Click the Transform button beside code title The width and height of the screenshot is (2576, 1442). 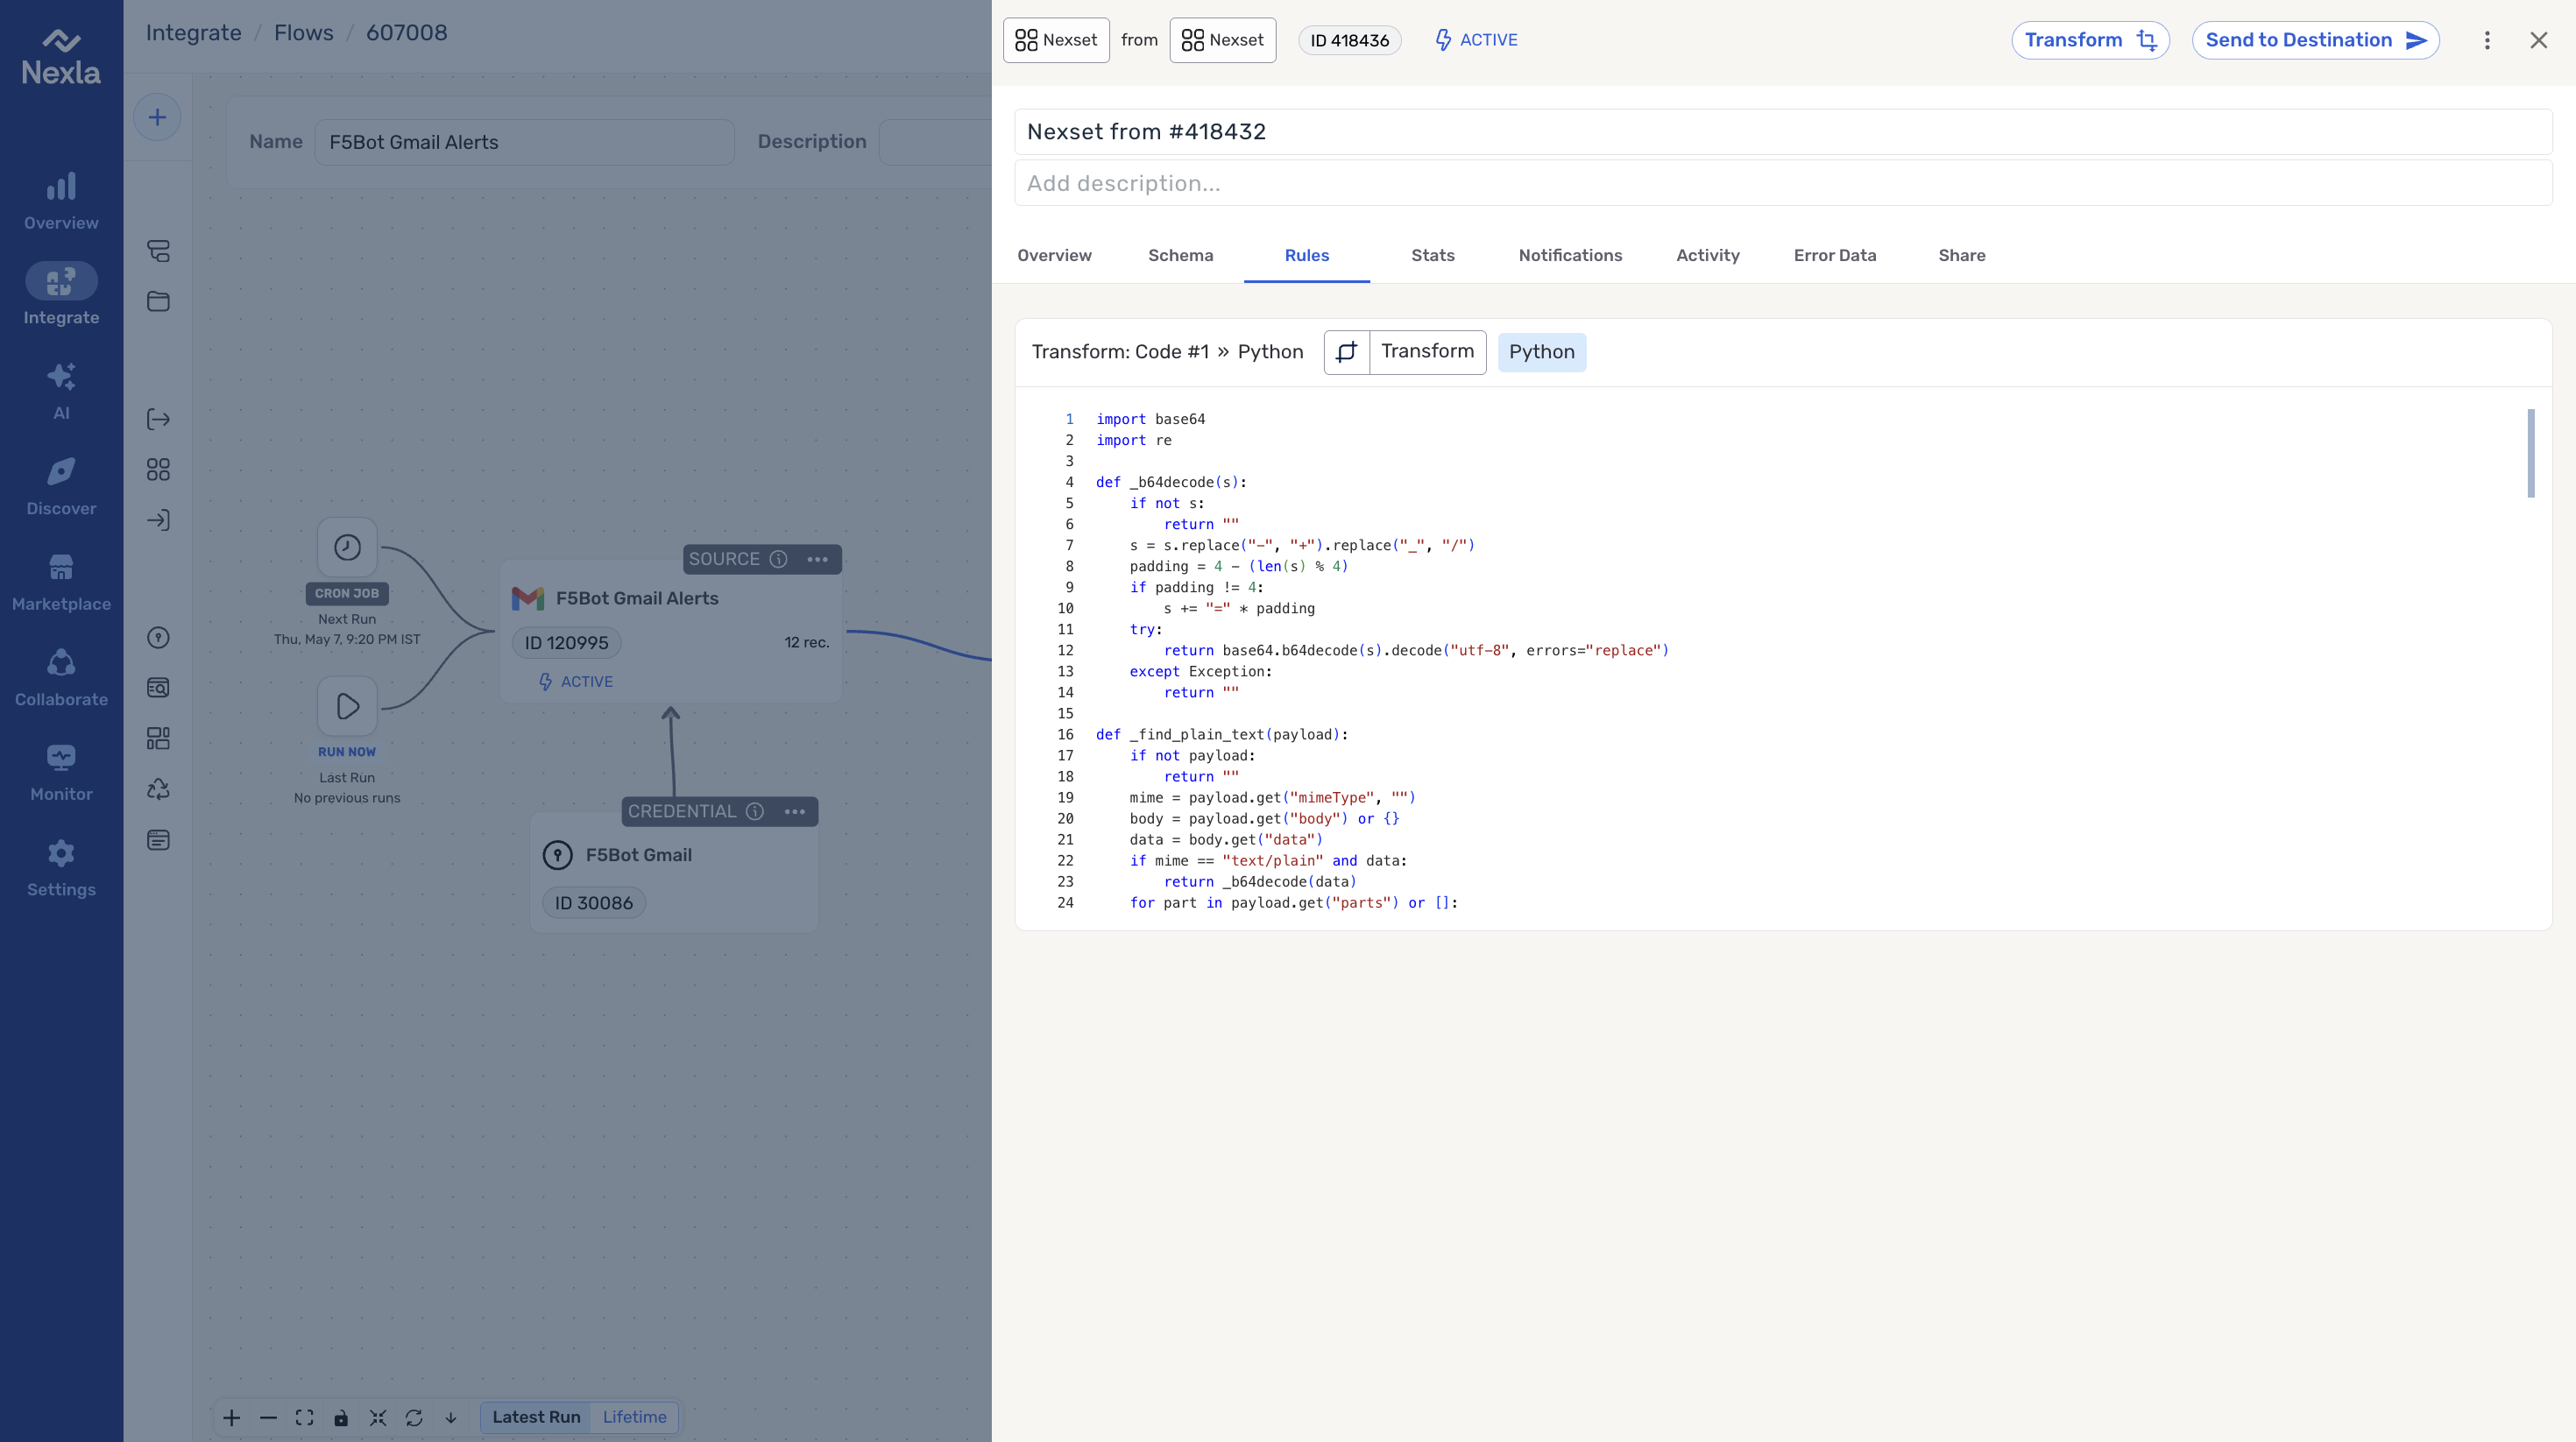coord(1405,352)
